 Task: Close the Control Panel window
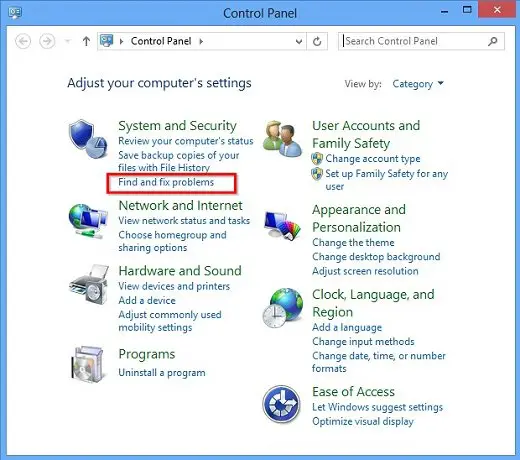tap(497, 9)
